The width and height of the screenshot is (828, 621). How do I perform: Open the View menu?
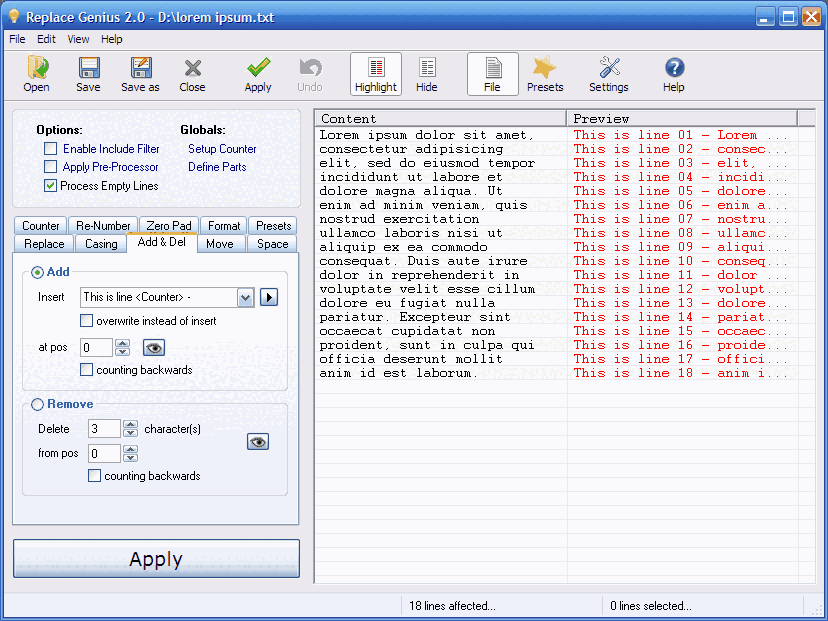pyautogui.click(x=78, y=39)
